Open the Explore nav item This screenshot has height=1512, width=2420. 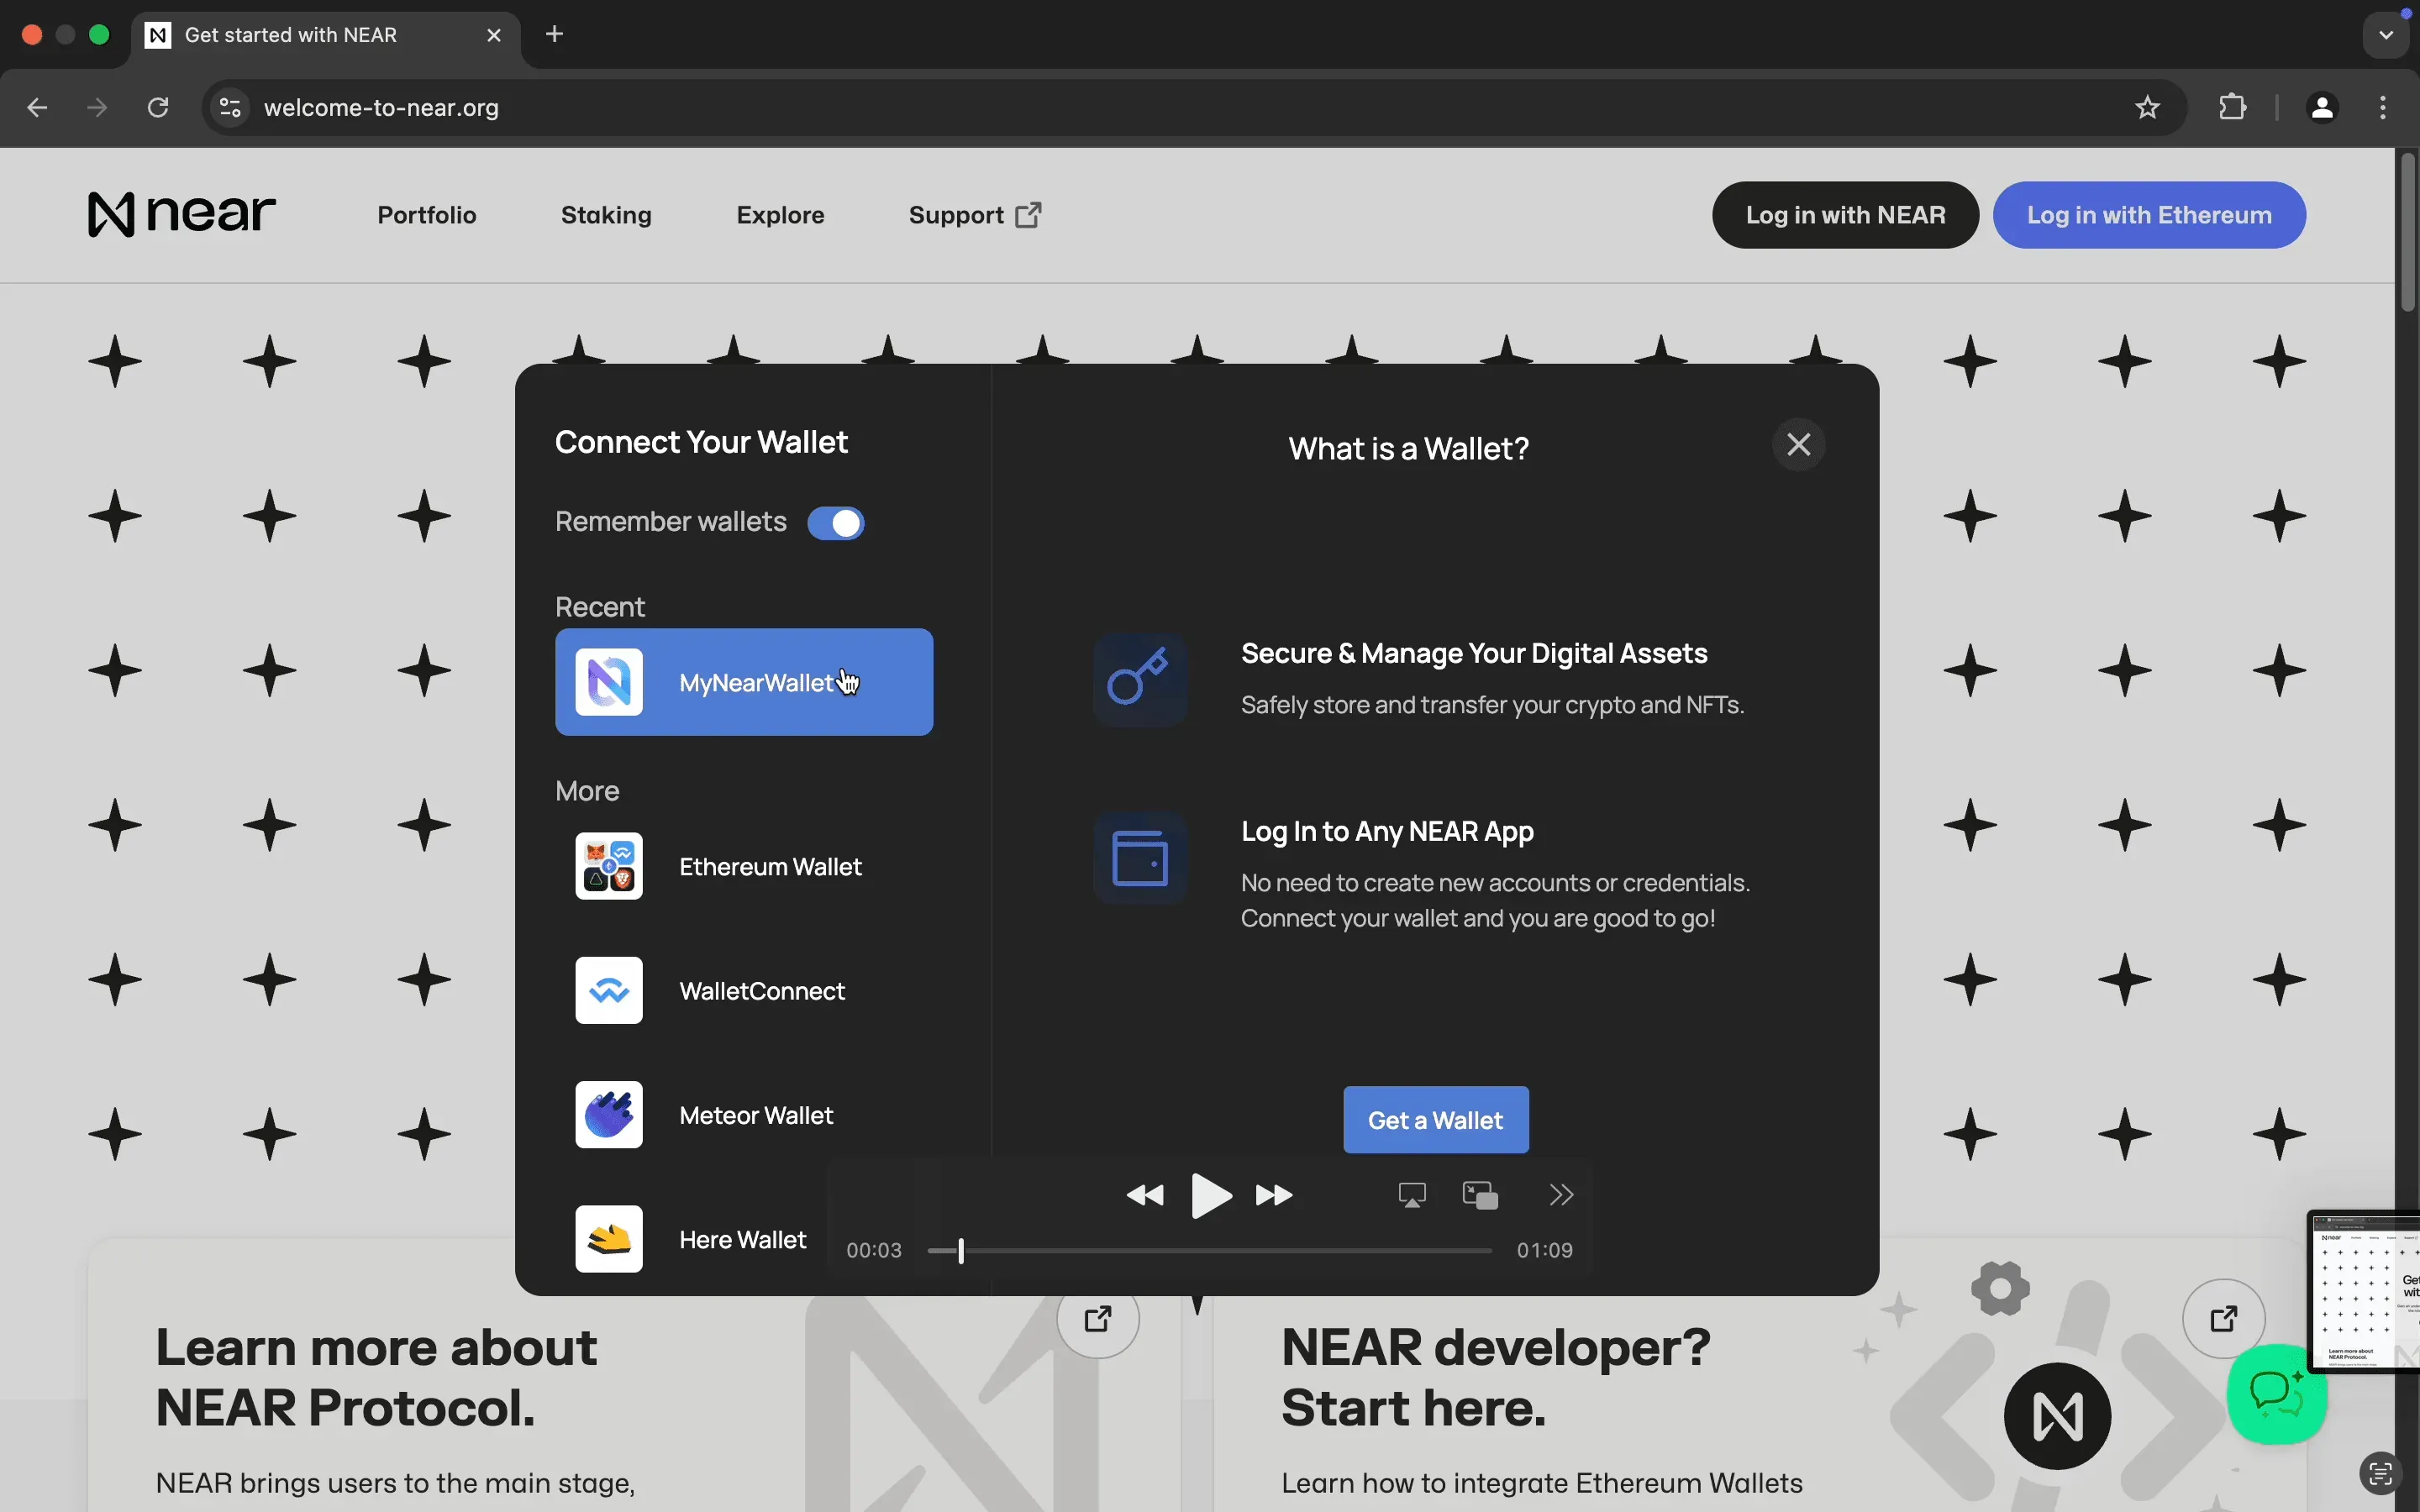pyautogui.click(x=780, y=215)
